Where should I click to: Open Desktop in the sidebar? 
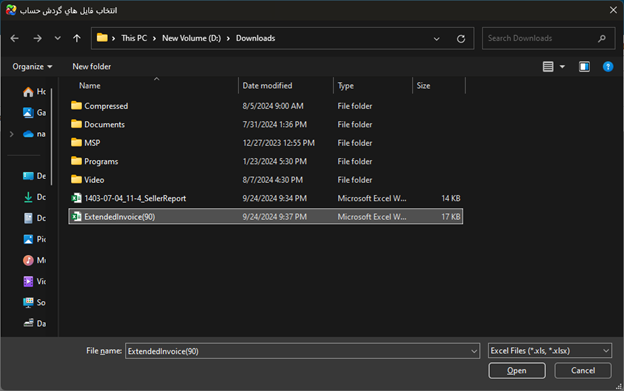coord(34,176)
